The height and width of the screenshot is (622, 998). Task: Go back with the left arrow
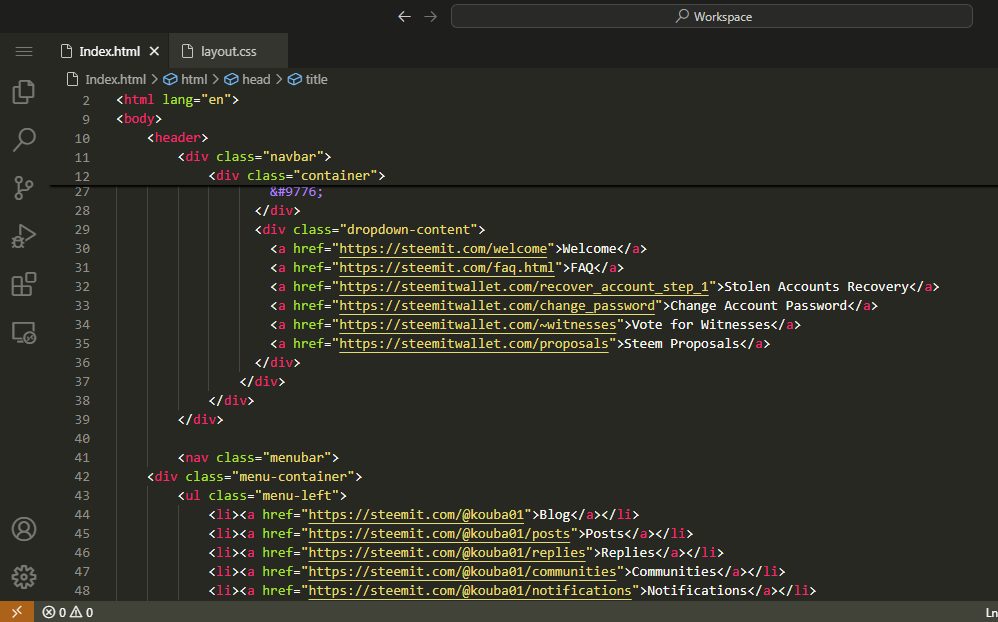[404, 16]
